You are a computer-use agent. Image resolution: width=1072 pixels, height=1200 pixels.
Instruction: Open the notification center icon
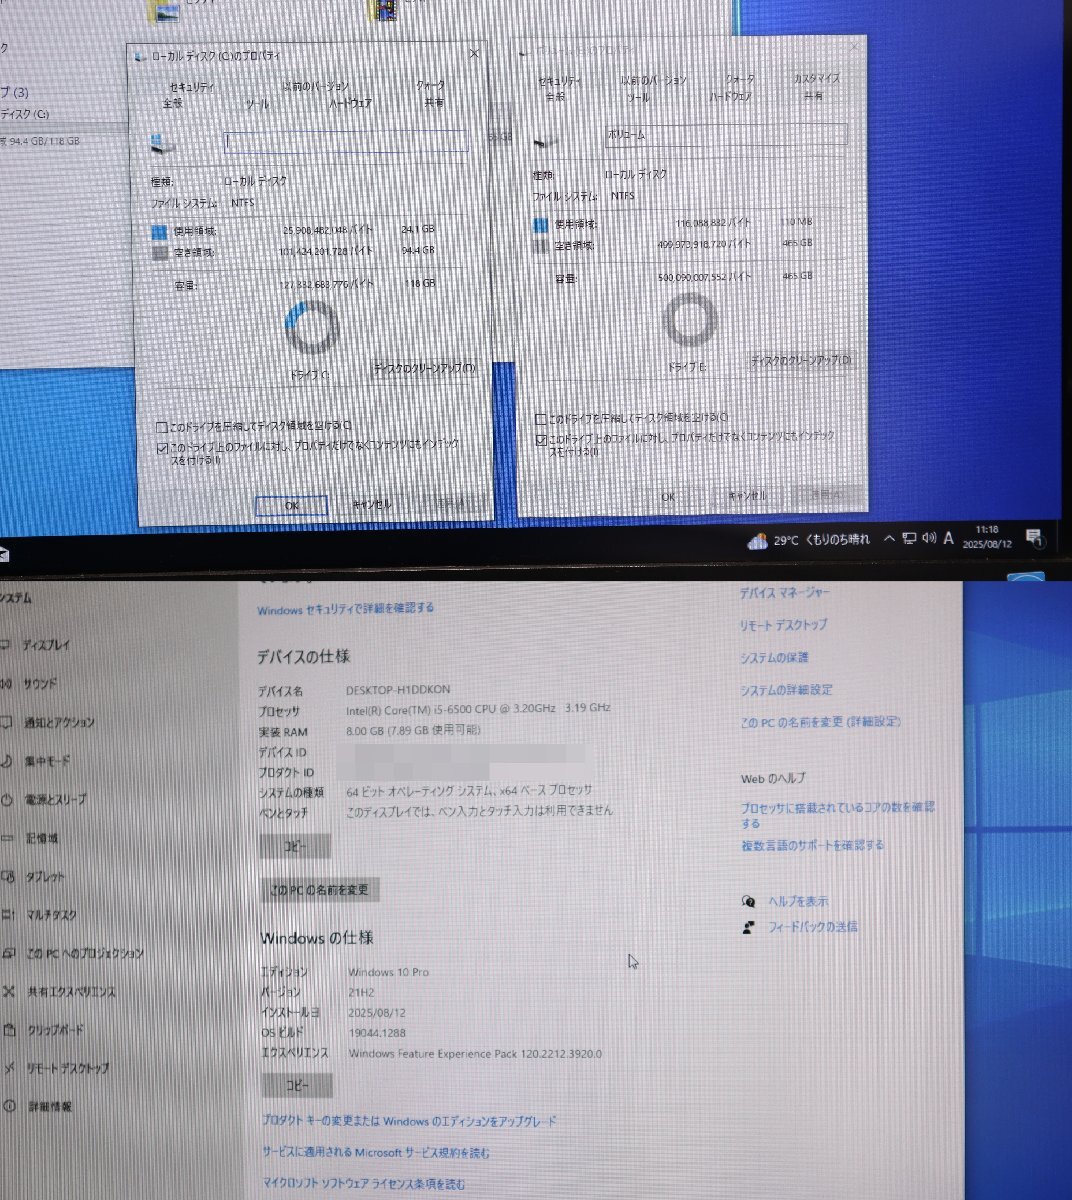[1035, 539]
